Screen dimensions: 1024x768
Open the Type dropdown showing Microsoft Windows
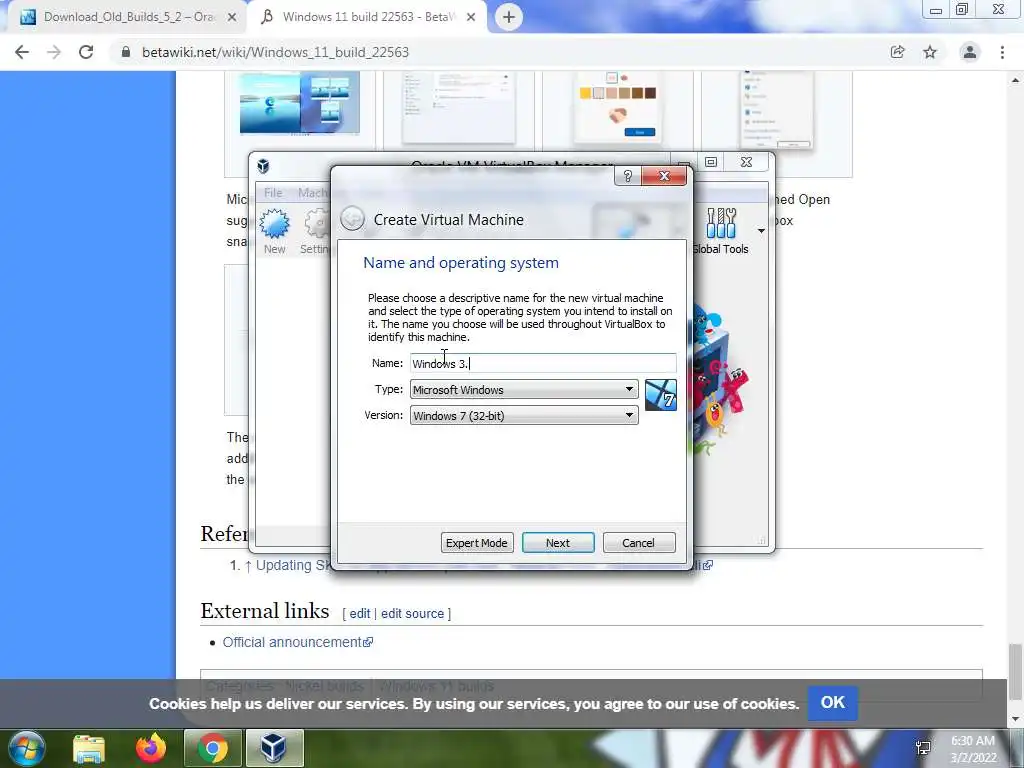pos(524,390)
